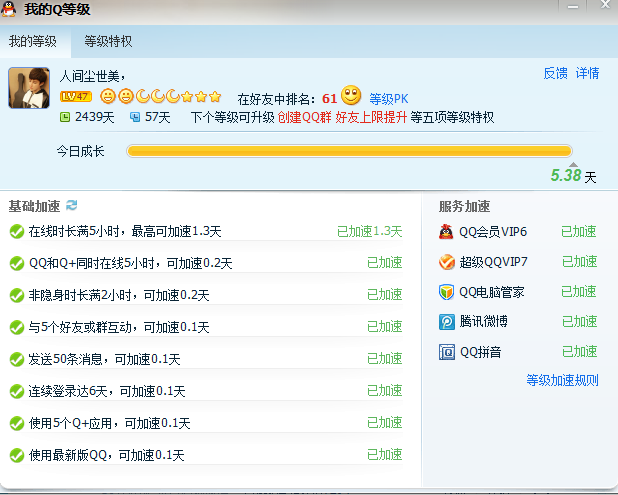Click the blue icon beside 57天
The image size is (618, 495).
(x=135, y=117)
